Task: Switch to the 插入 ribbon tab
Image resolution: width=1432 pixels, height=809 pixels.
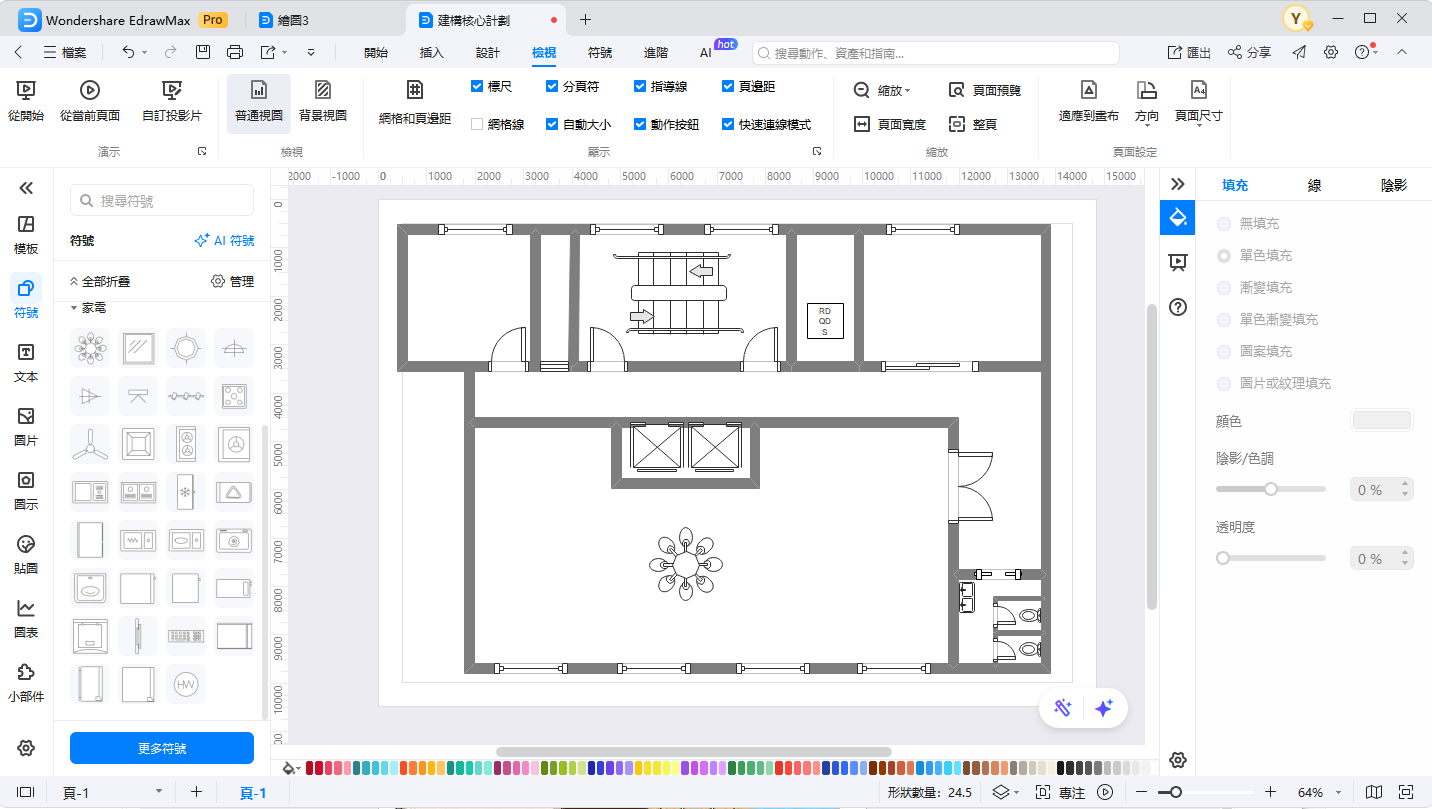Action: [x=432, y=53]
